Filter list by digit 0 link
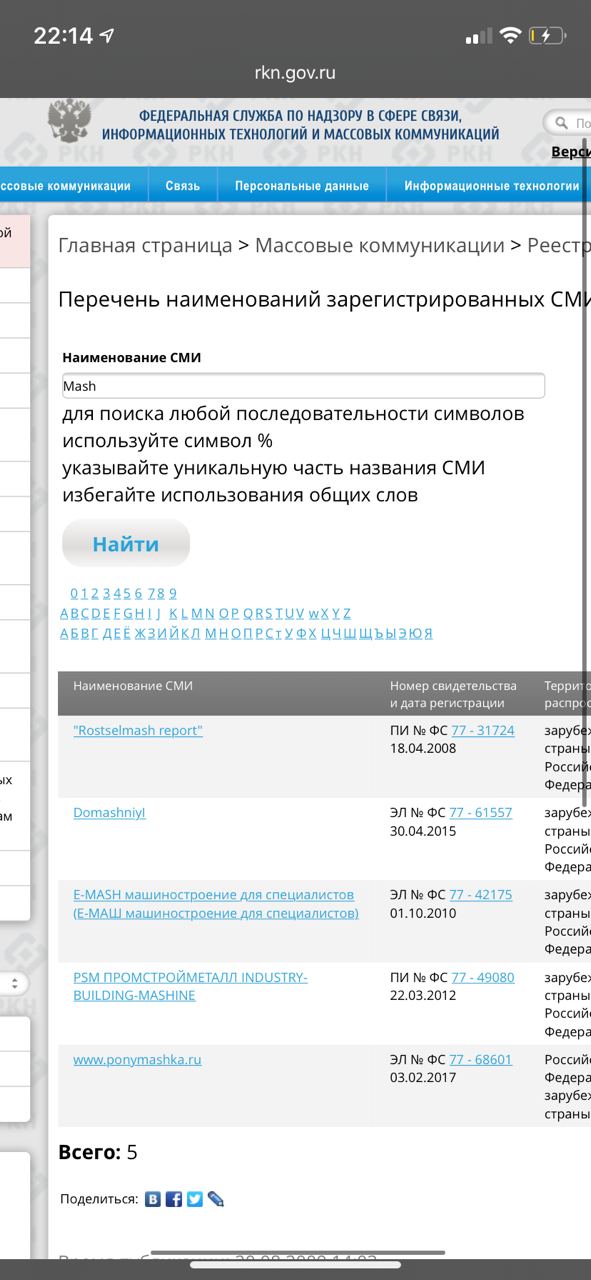Viewport: 591px width, 1280px height. pos(74,593)
